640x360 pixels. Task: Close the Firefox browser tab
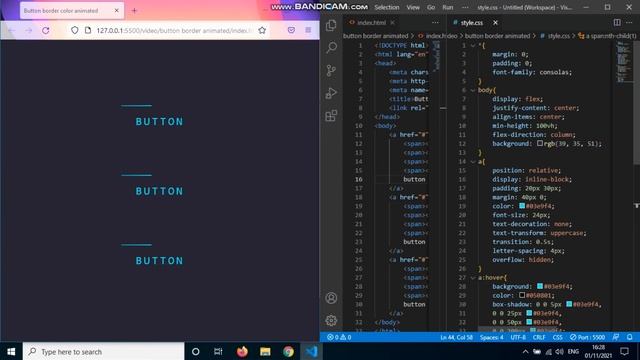pos(116,11)
